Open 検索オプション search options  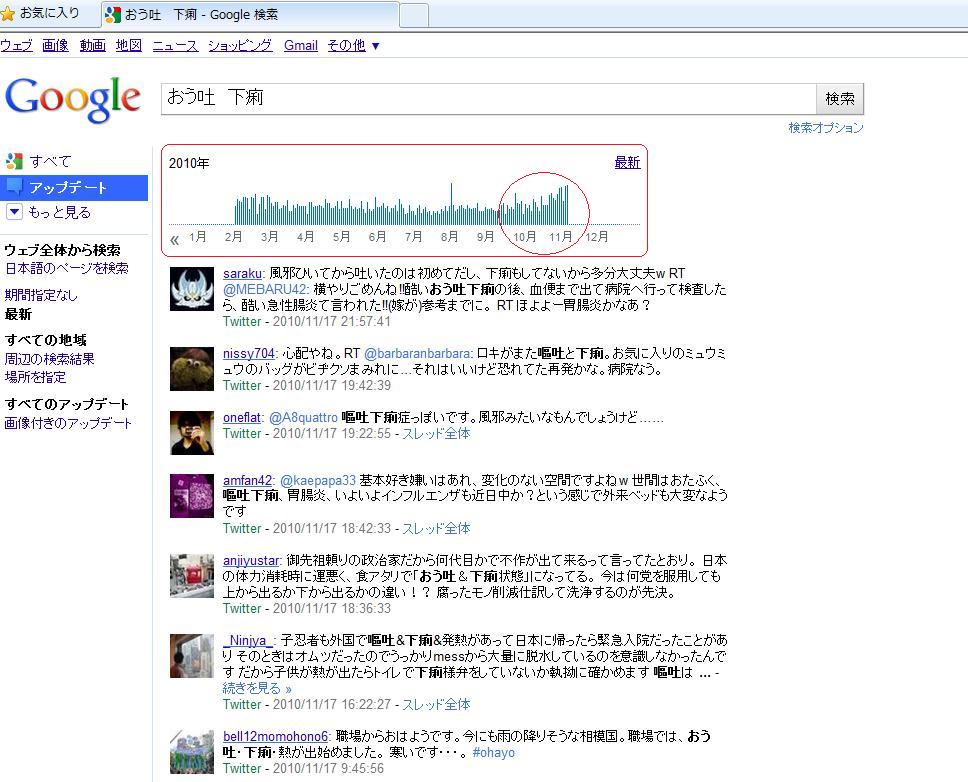click(x=825, y=128)
